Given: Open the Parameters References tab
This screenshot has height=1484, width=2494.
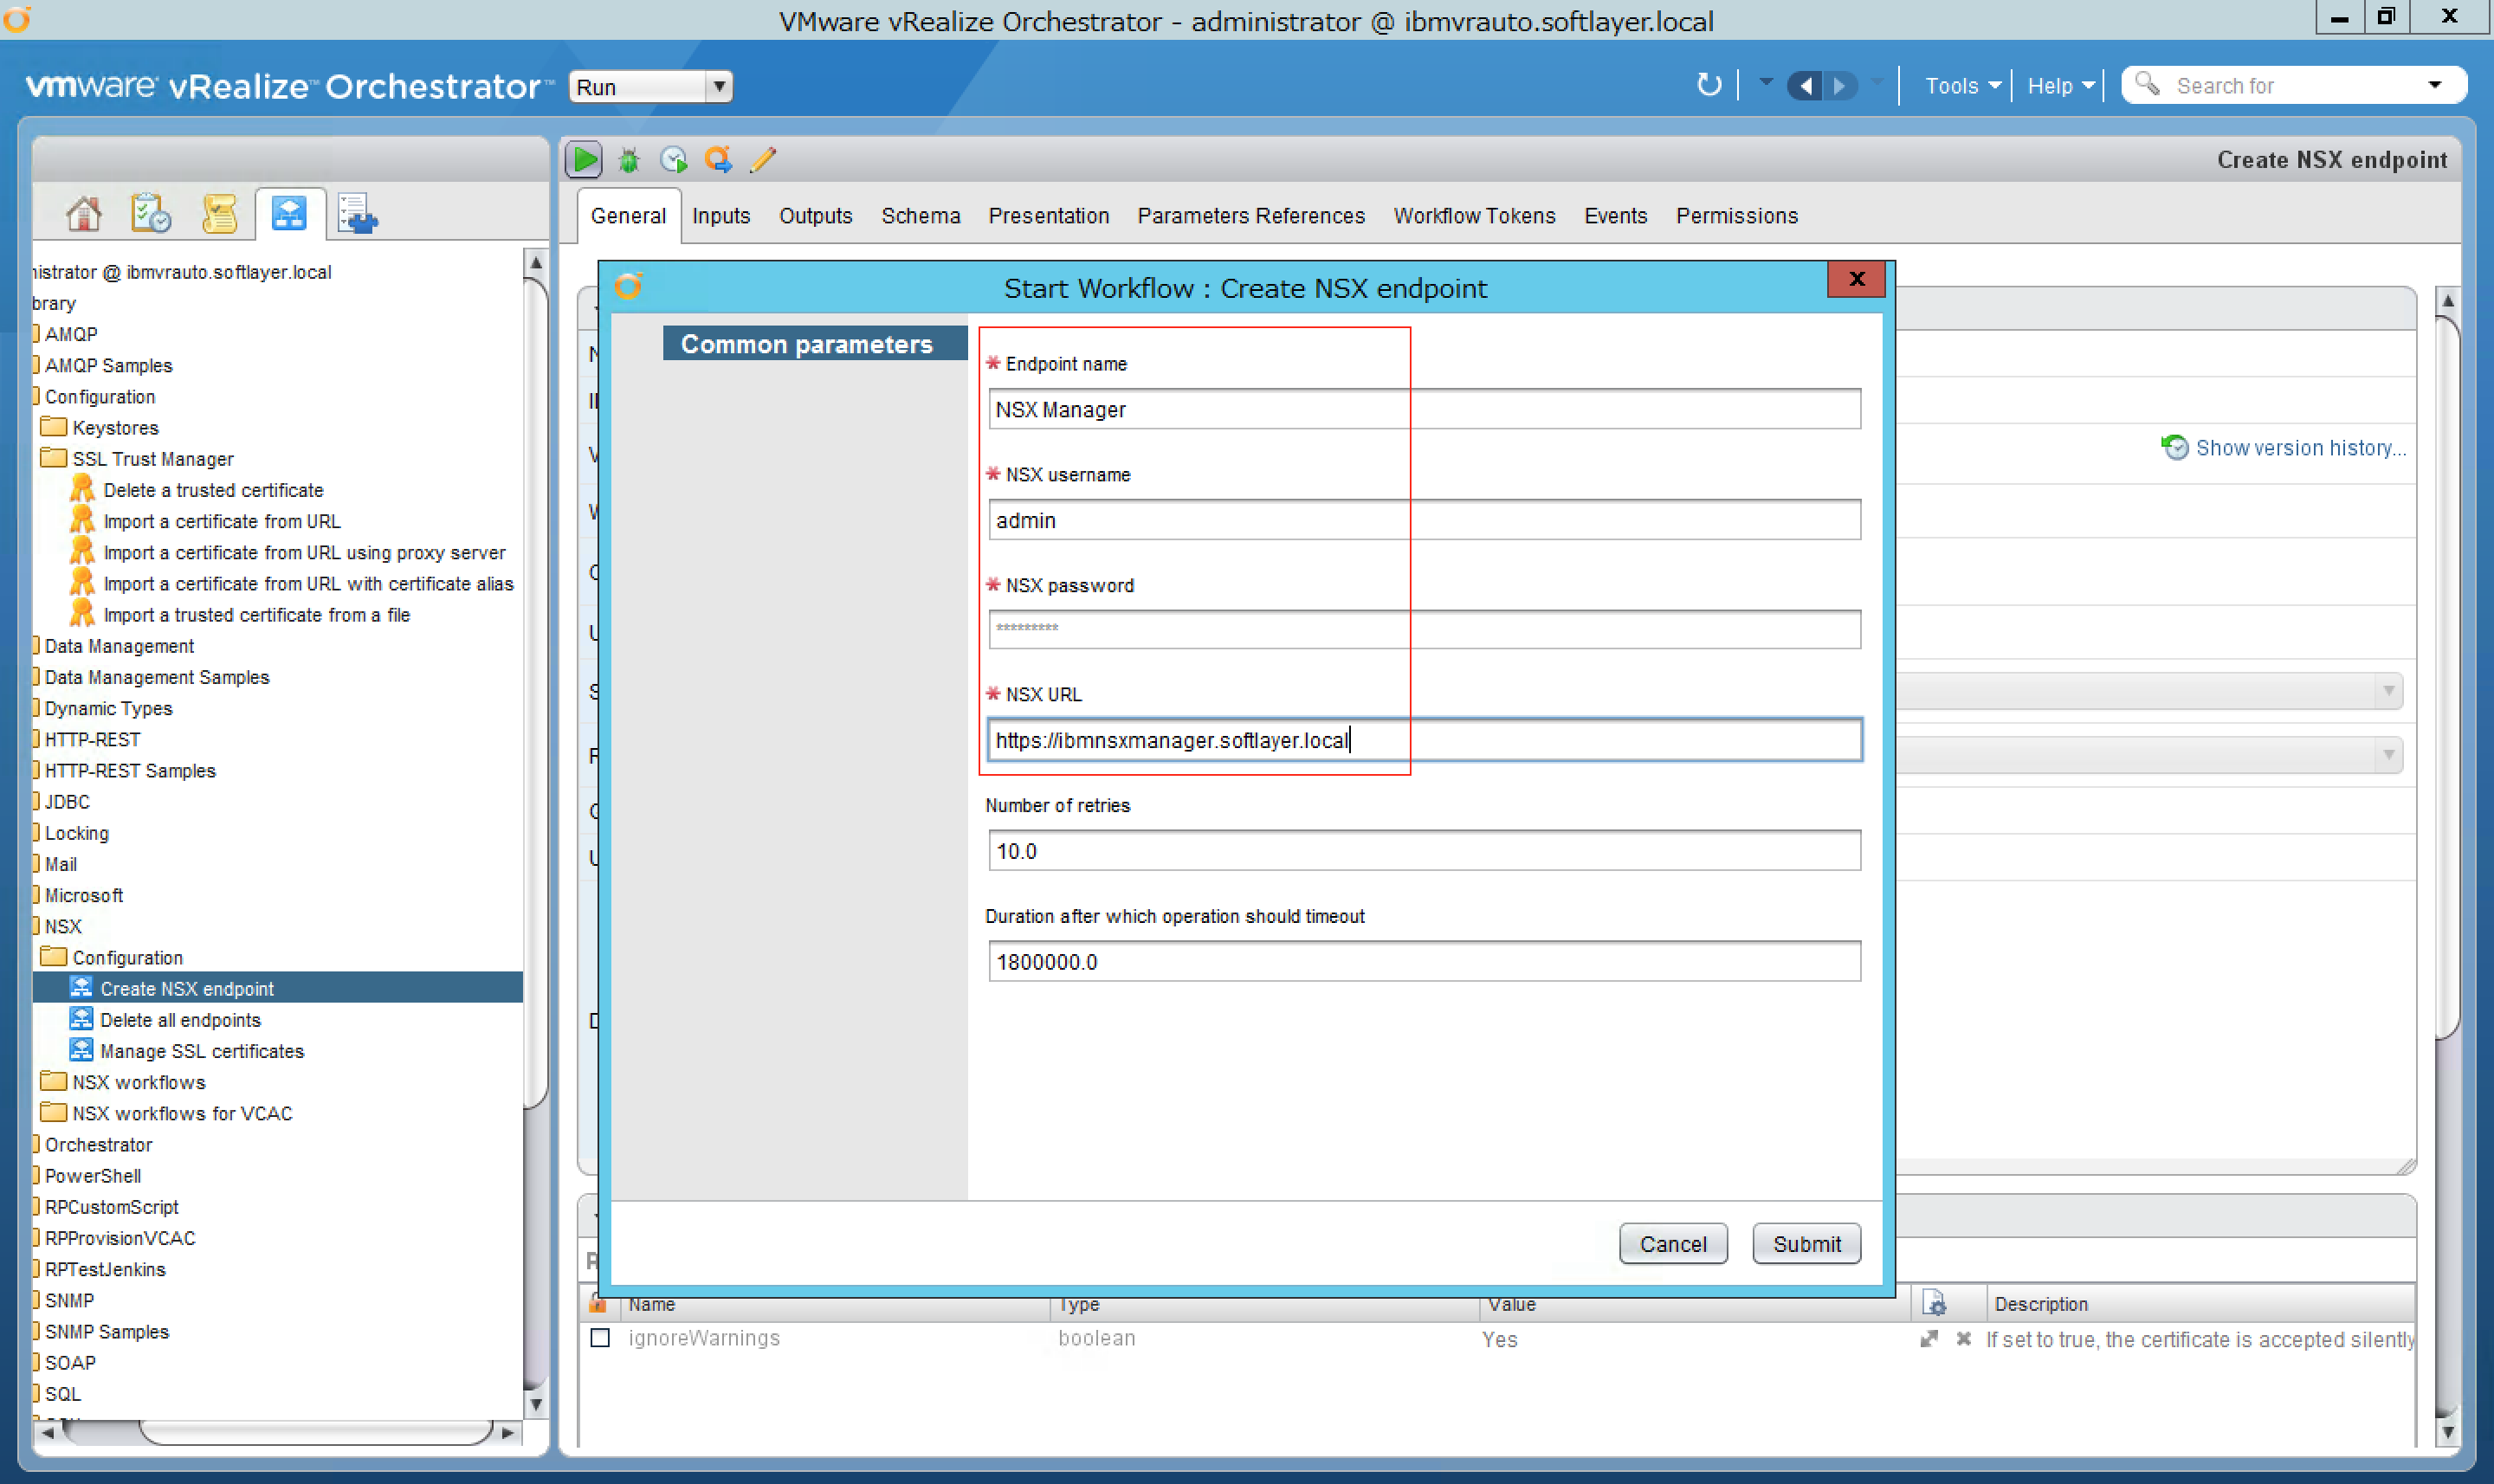Looking at the screenshot, I should 1250,215.
